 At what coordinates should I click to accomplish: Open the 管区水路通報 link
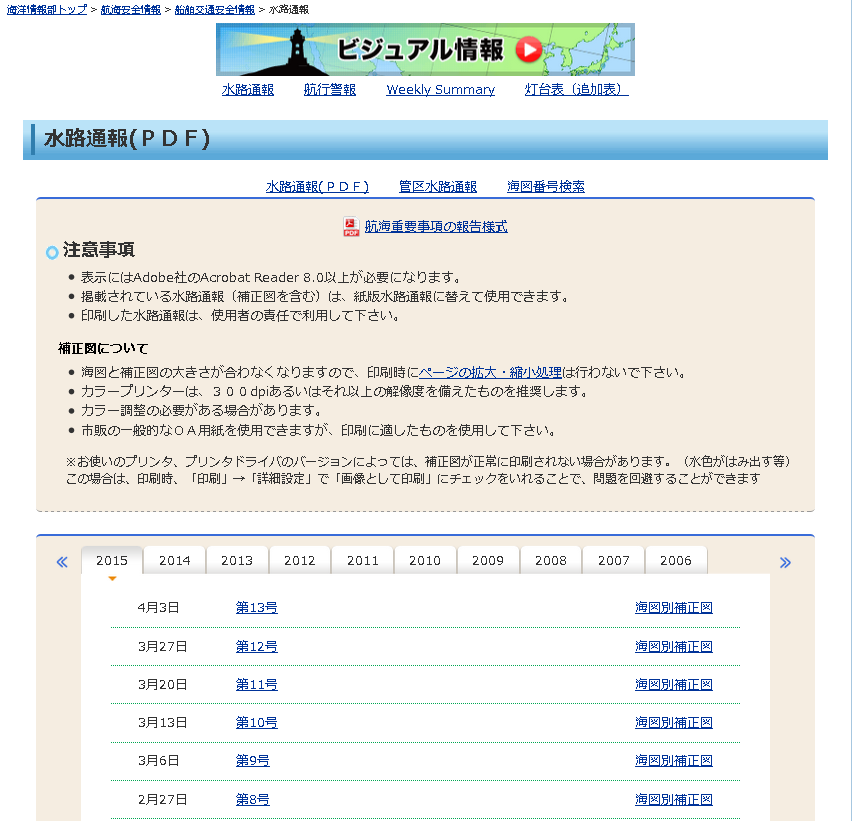[x=437, y=186]
